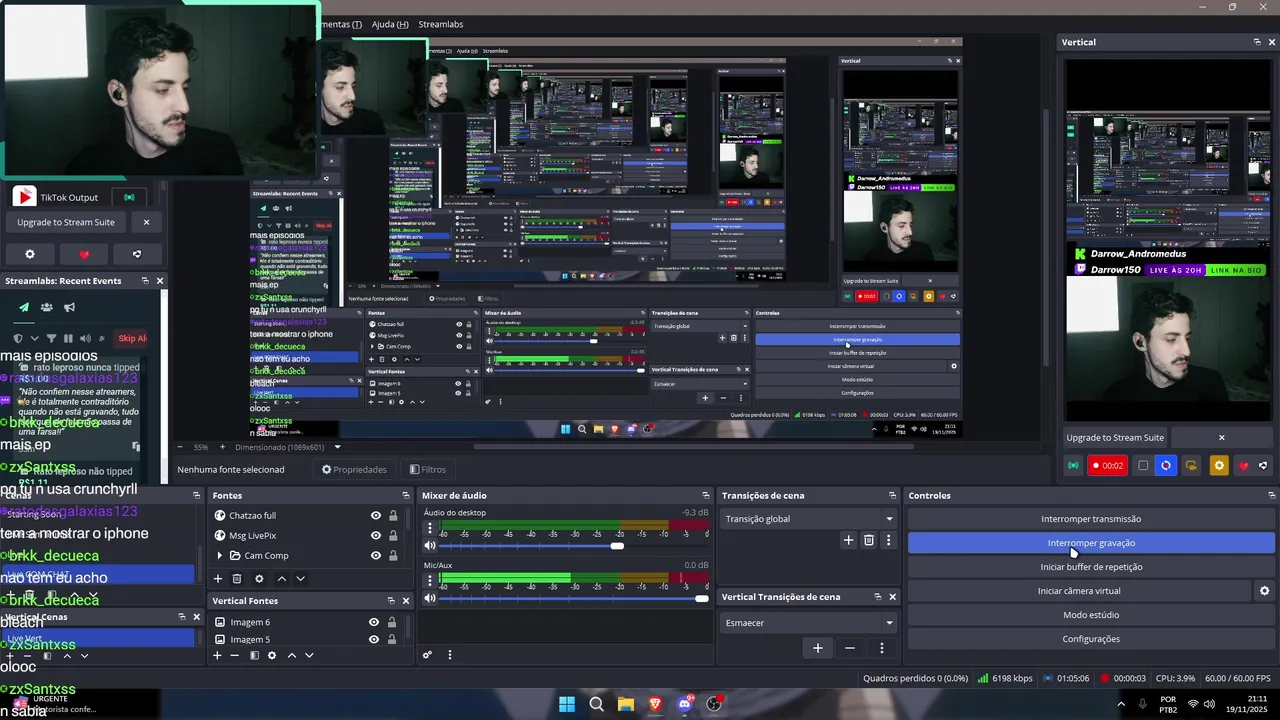1280x720 pixels.
Task: Click the Áudio do desktop volume slider
Action: point(573,546)
